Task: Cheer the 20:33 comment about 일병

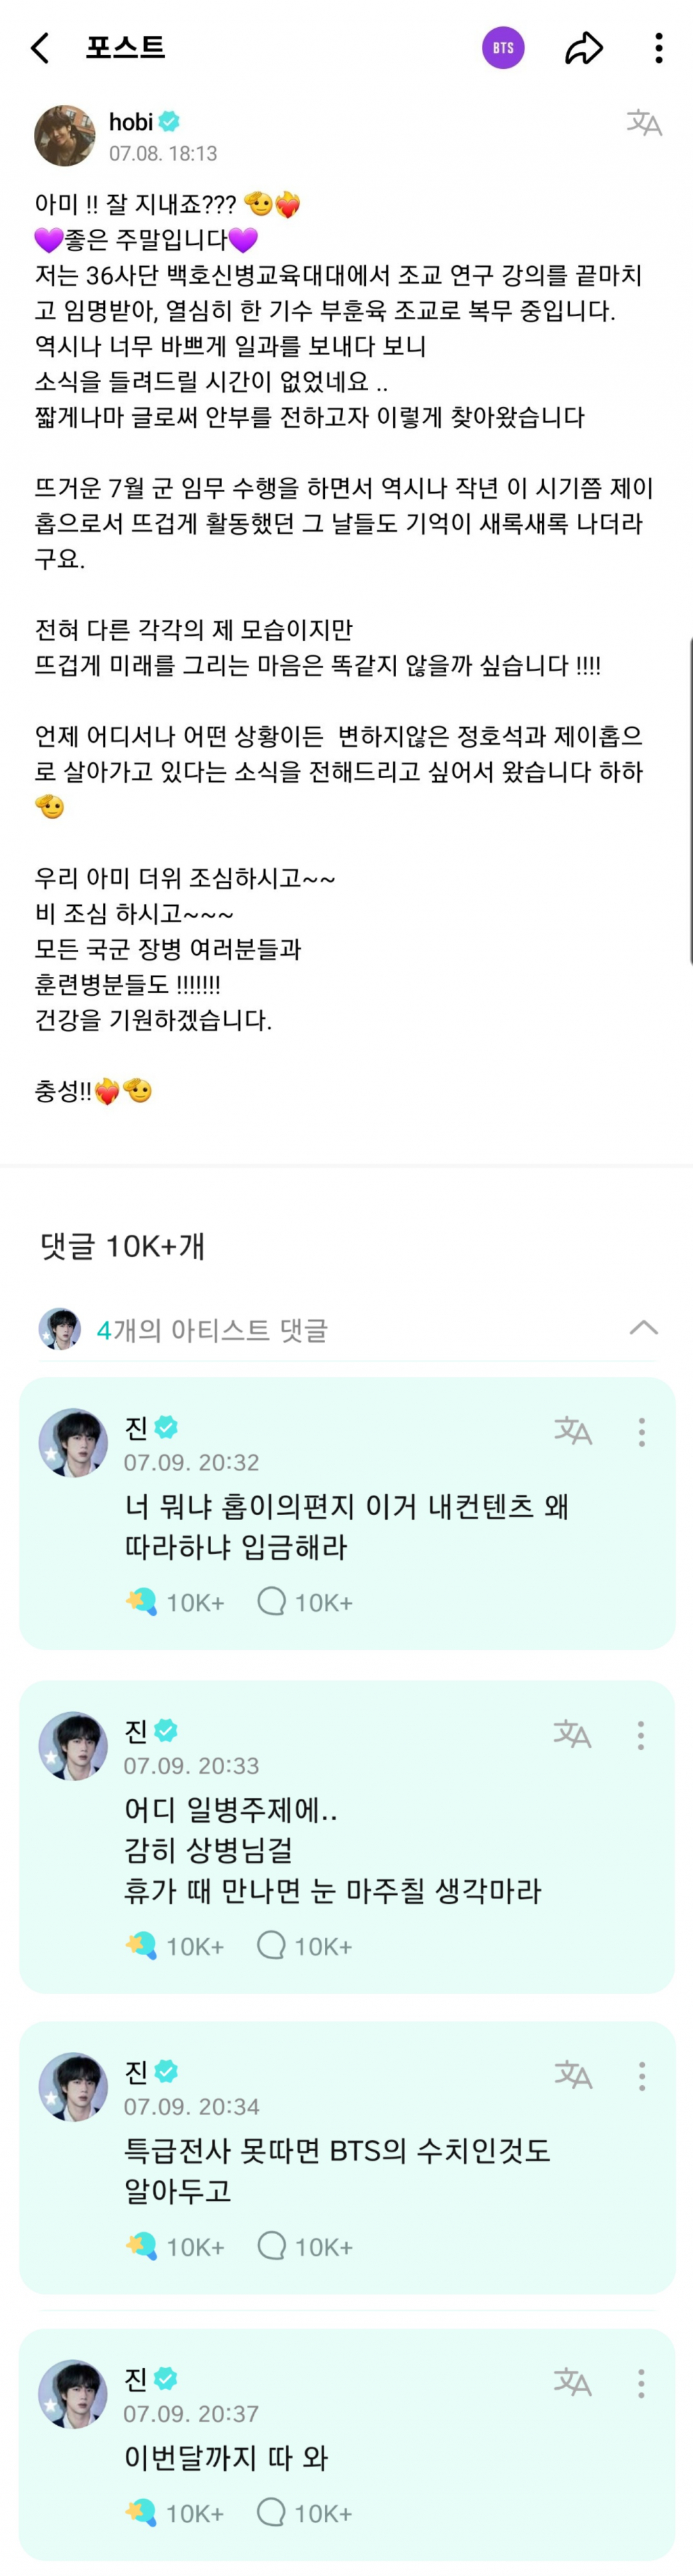Action: (x=141, y=1945)
